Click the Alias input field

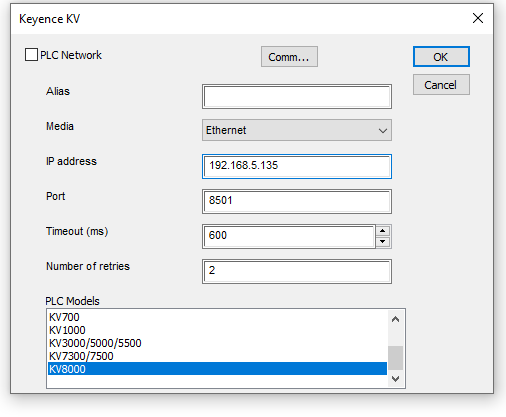click(x=297, y=97)
